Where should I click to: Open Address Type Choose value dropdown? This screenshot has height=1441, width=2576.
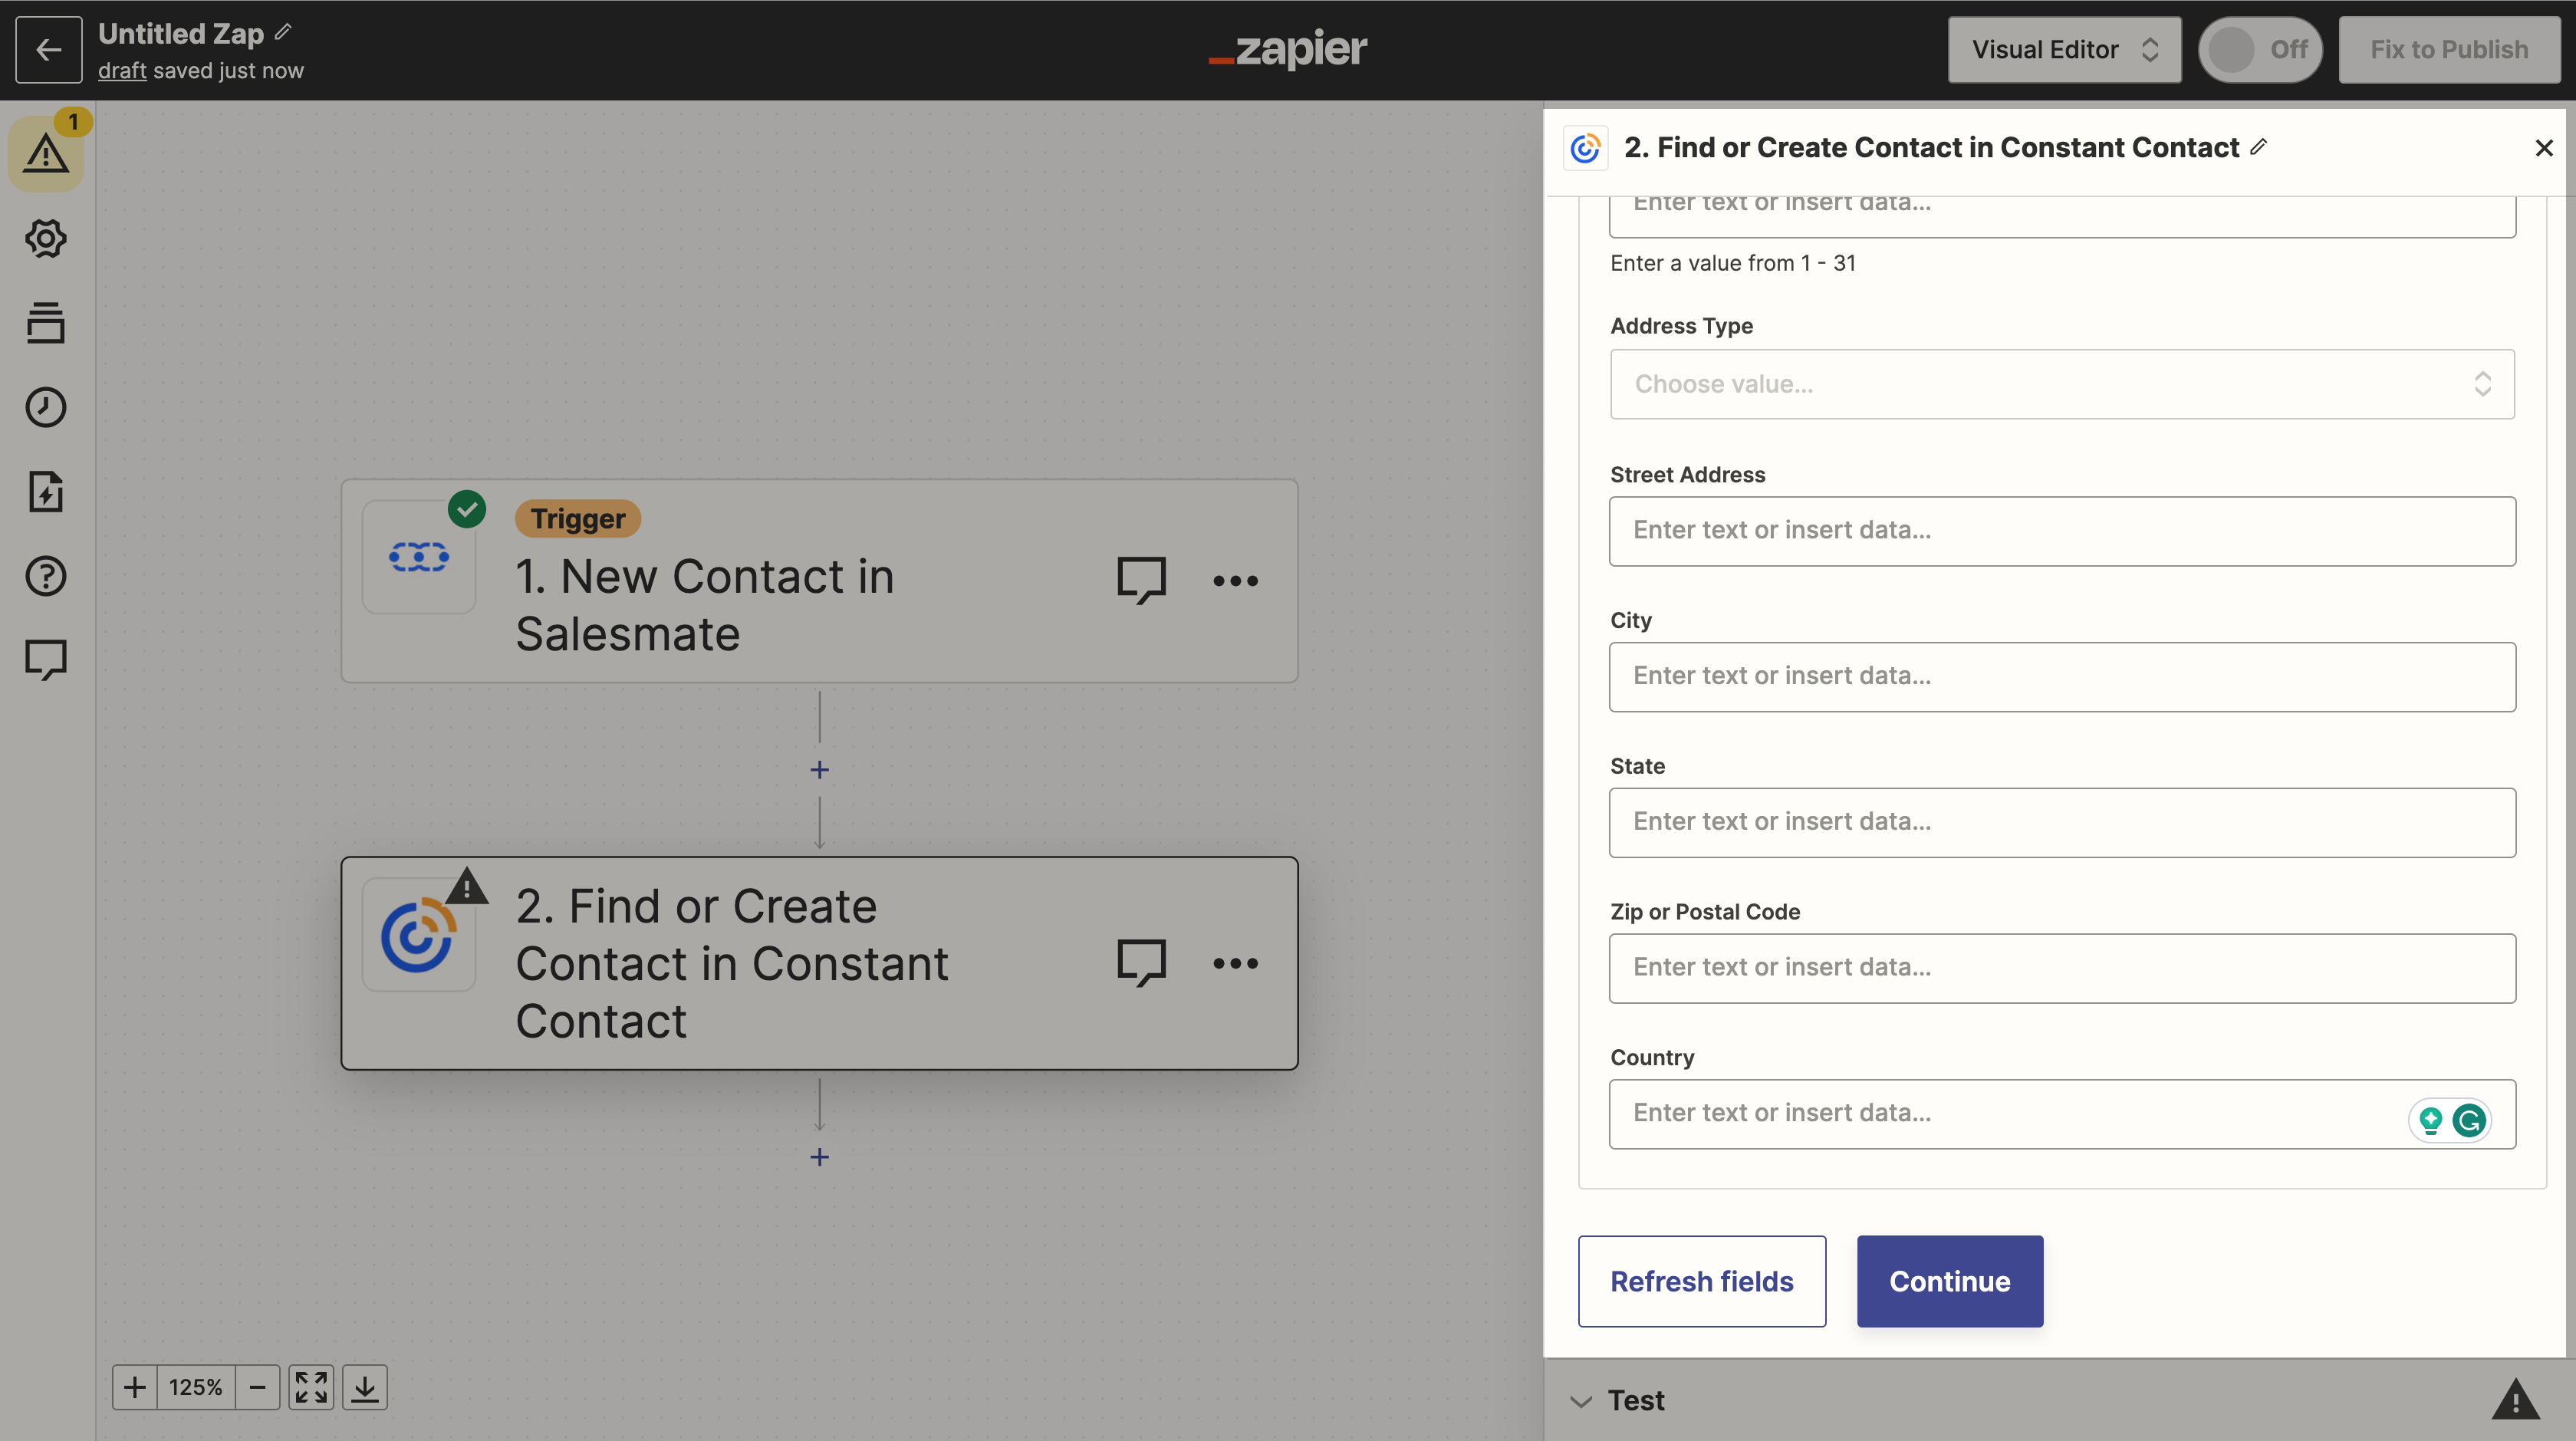[x=2062, y=384]
